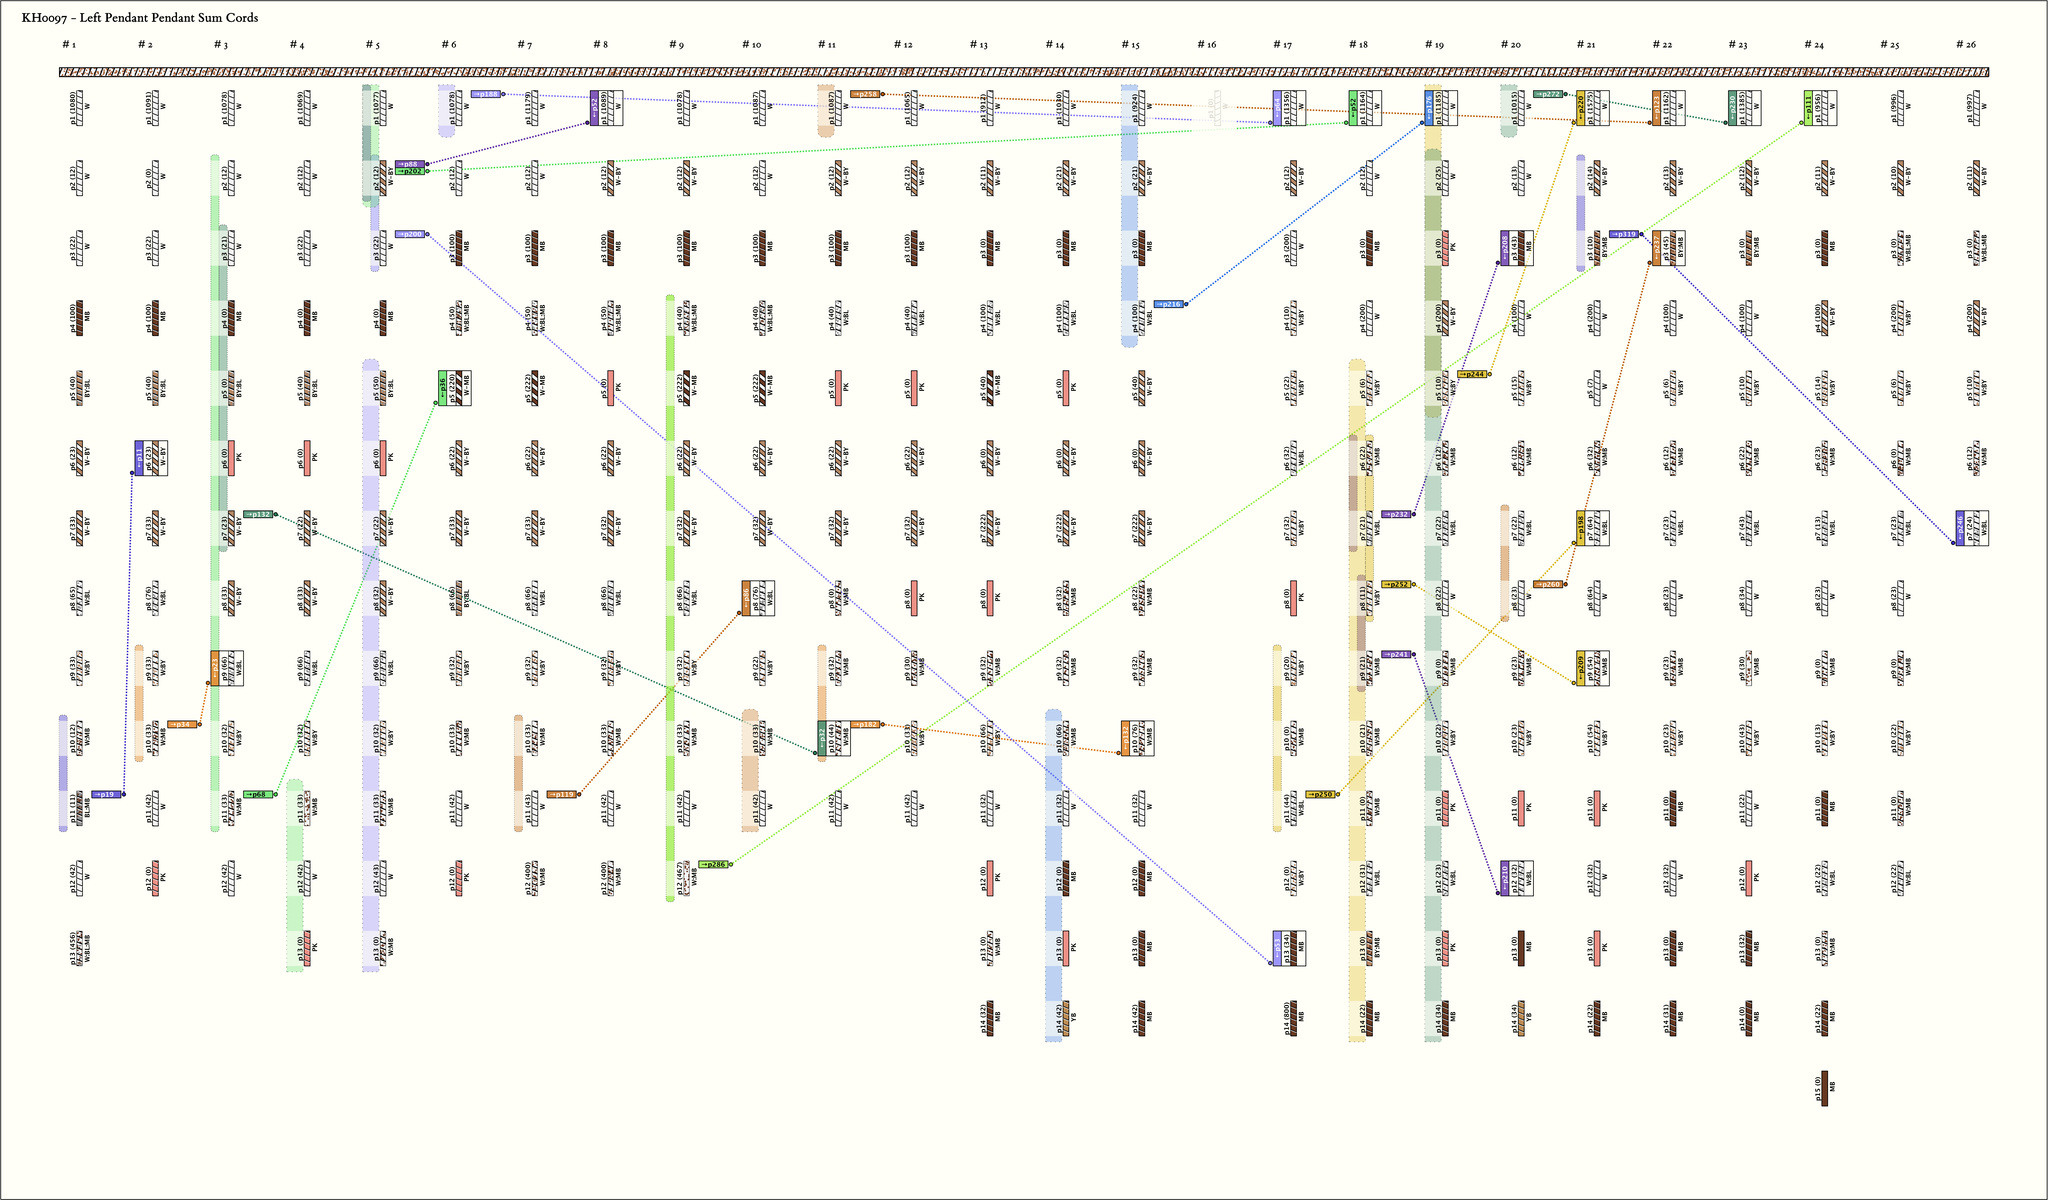Select the purple →p232 tag
This screenshot has height=1200, width=2048.
1396,514
